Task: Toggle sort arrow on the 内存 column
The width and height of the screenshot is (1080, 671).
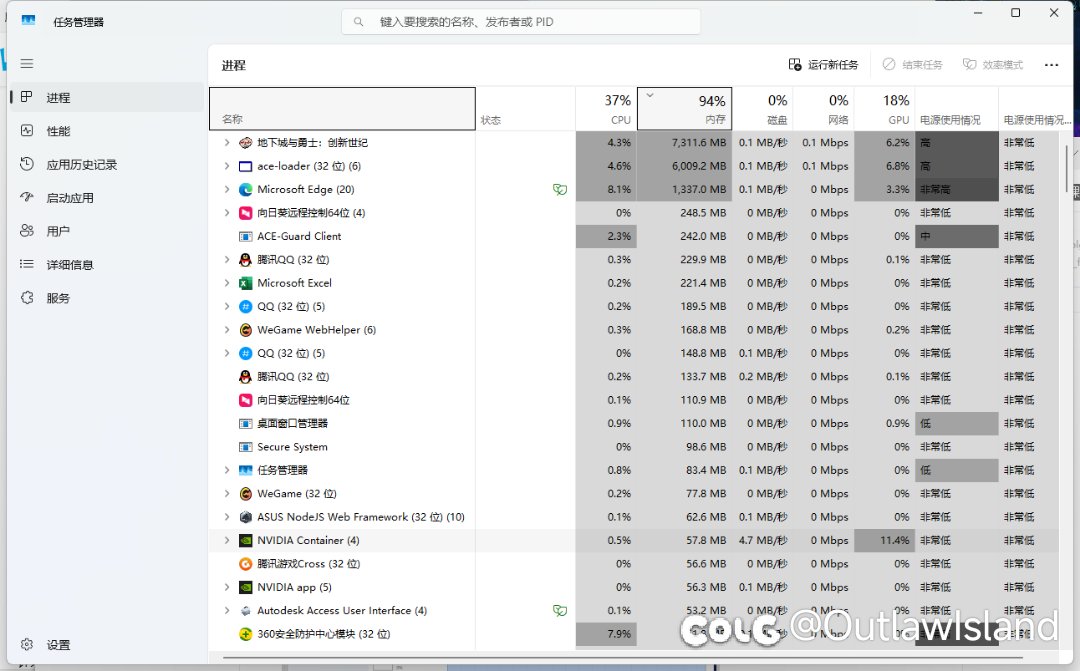Action: [x=650, y=95]
